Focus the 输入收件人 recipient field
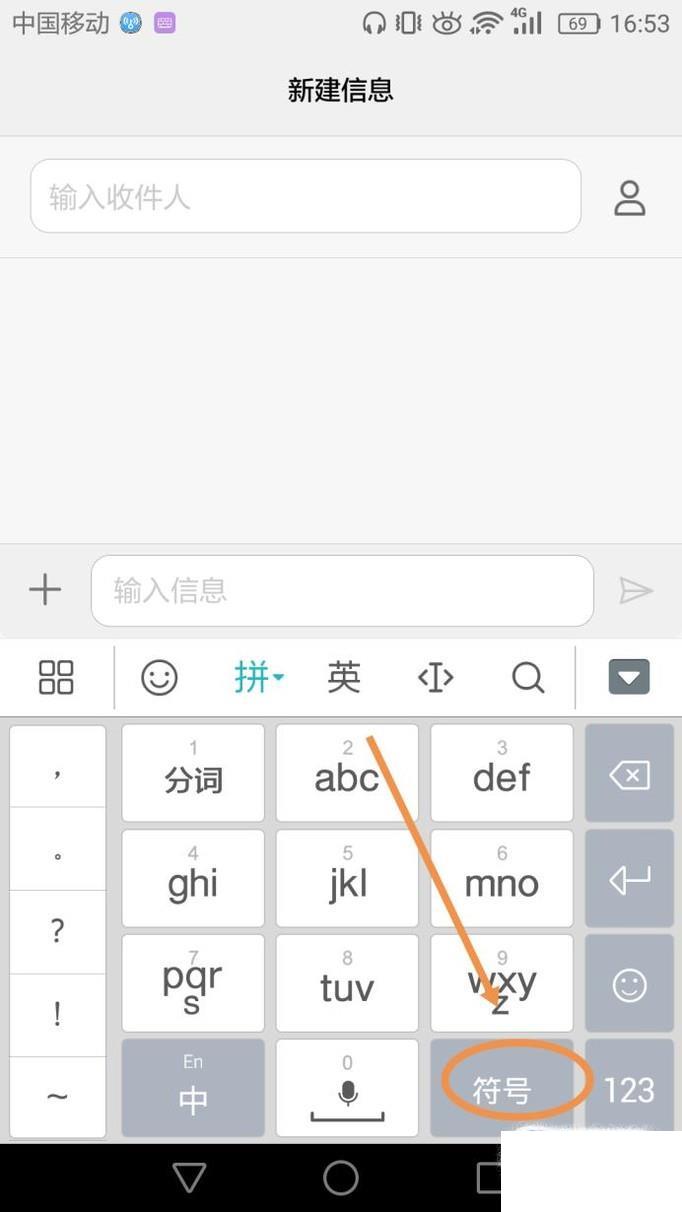682x1212 pixels. click(x=305, y=196)
